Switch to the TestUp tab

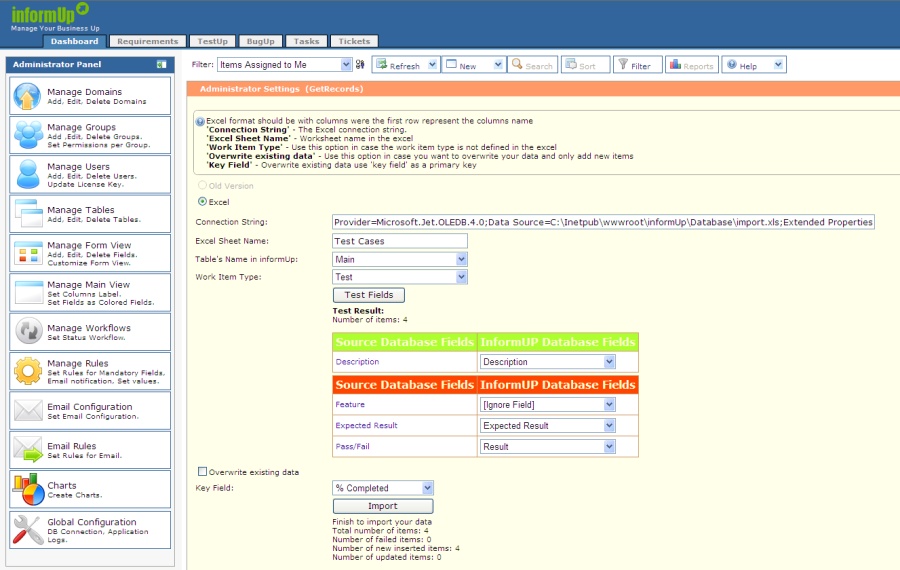point(212,41)
